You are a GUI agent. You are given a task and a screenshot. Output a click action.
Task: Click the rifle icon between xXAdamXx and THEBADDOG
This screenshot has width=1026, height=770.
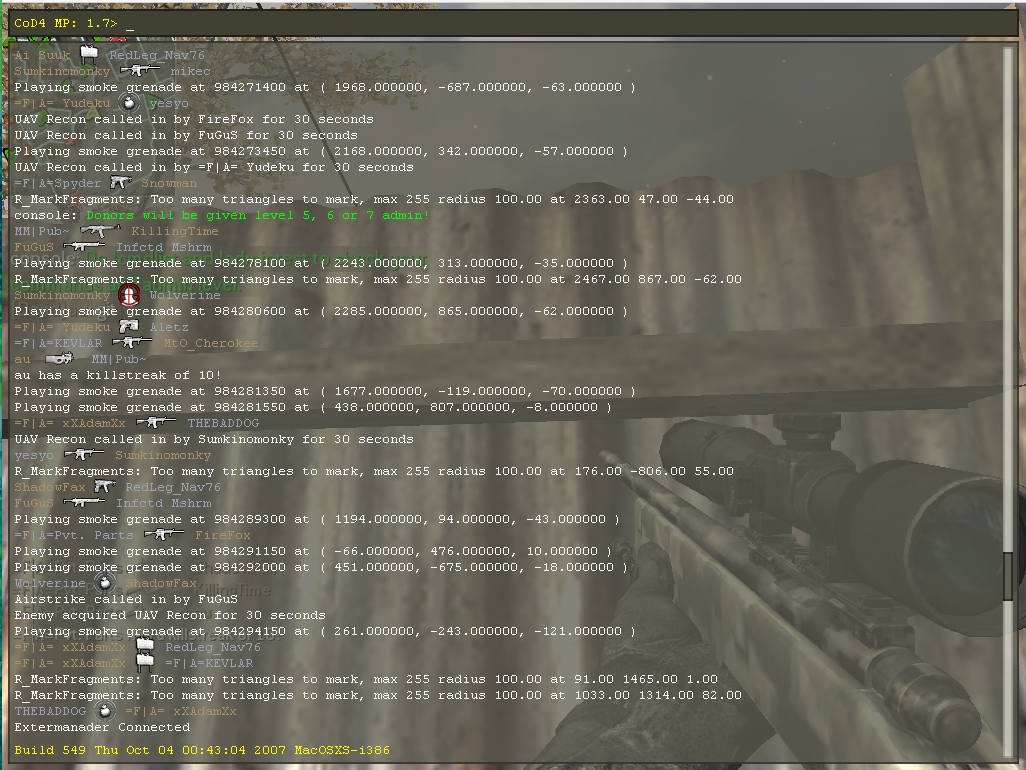pos(156,423)
